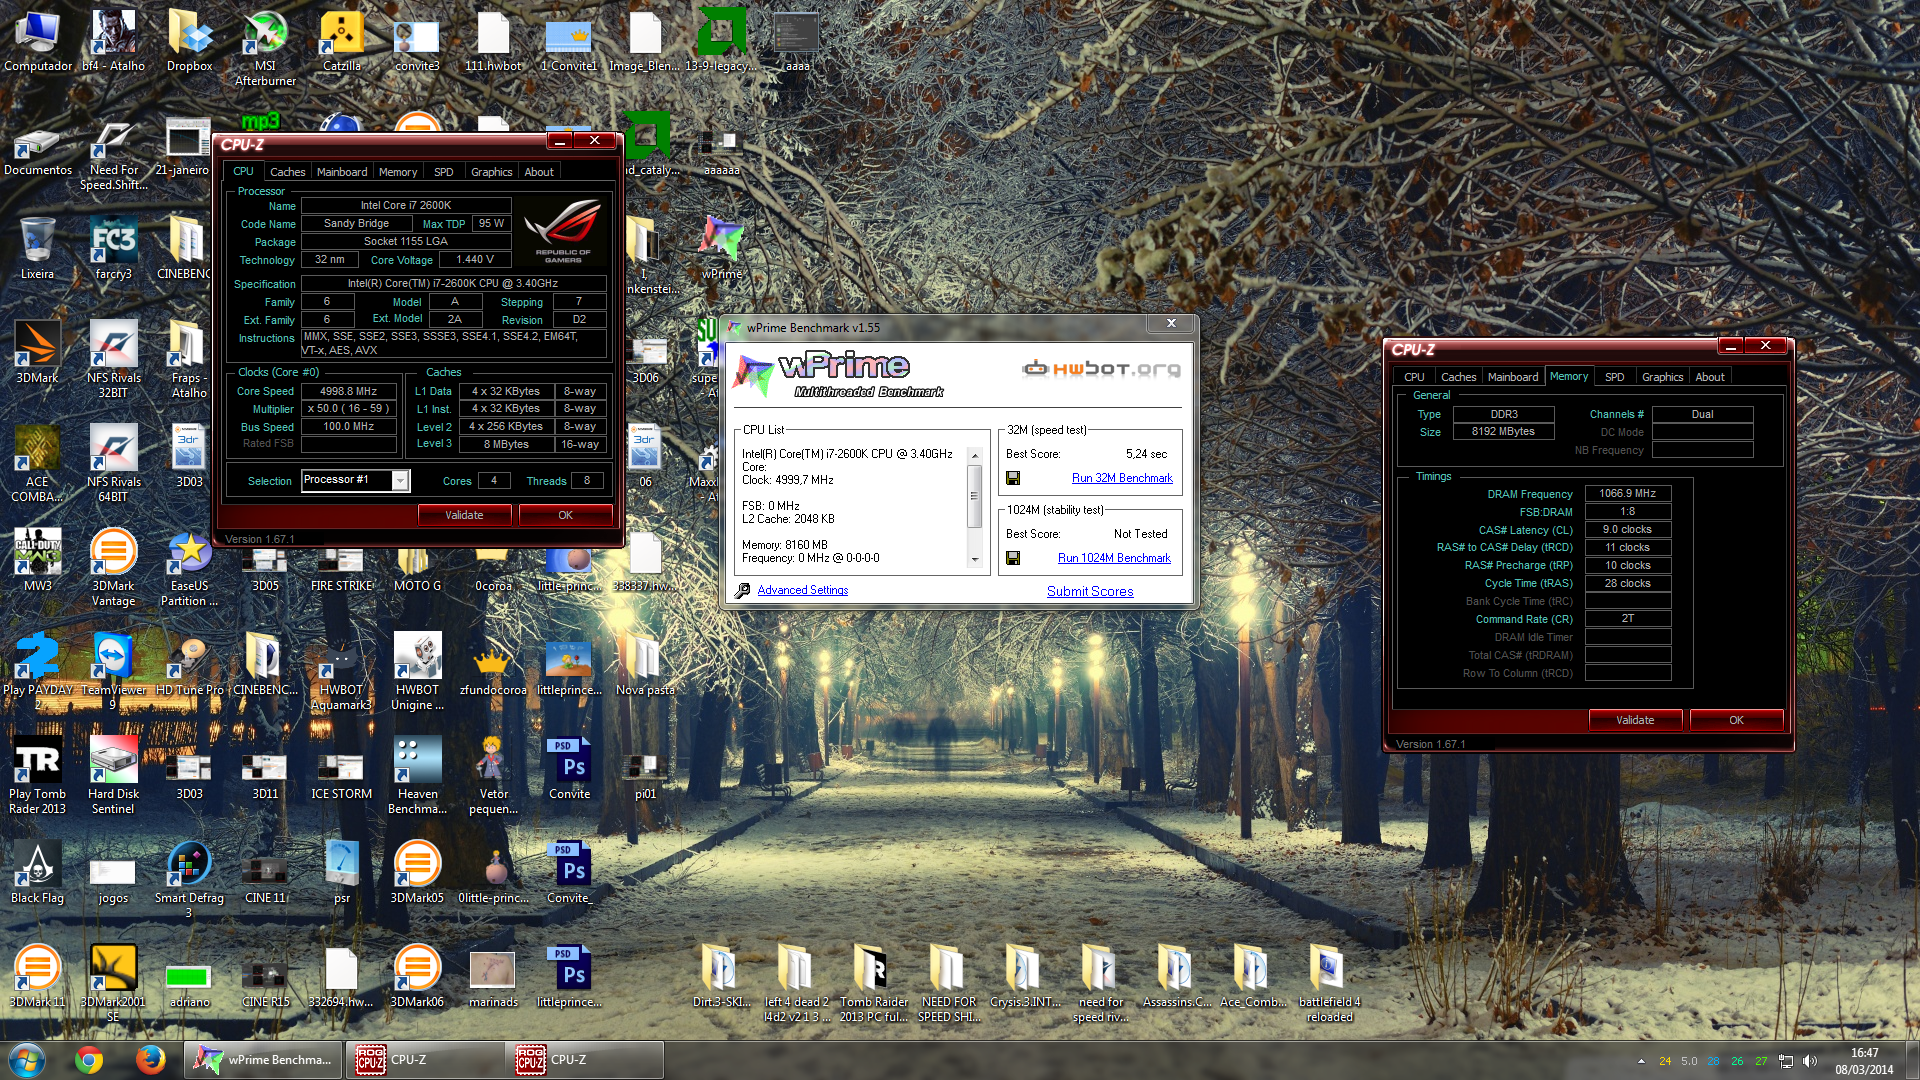
Task: Click Run 1024M Benchmark link
Action: pyautogui.click(x=1114, y=558)
